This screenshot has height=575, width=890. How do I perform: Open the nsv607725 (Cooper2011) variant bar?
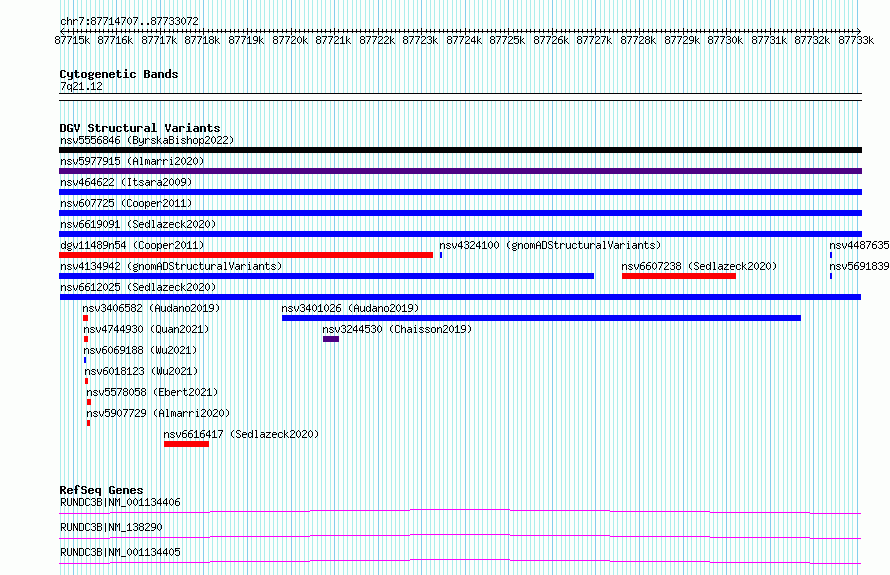(x=460, y=213)
